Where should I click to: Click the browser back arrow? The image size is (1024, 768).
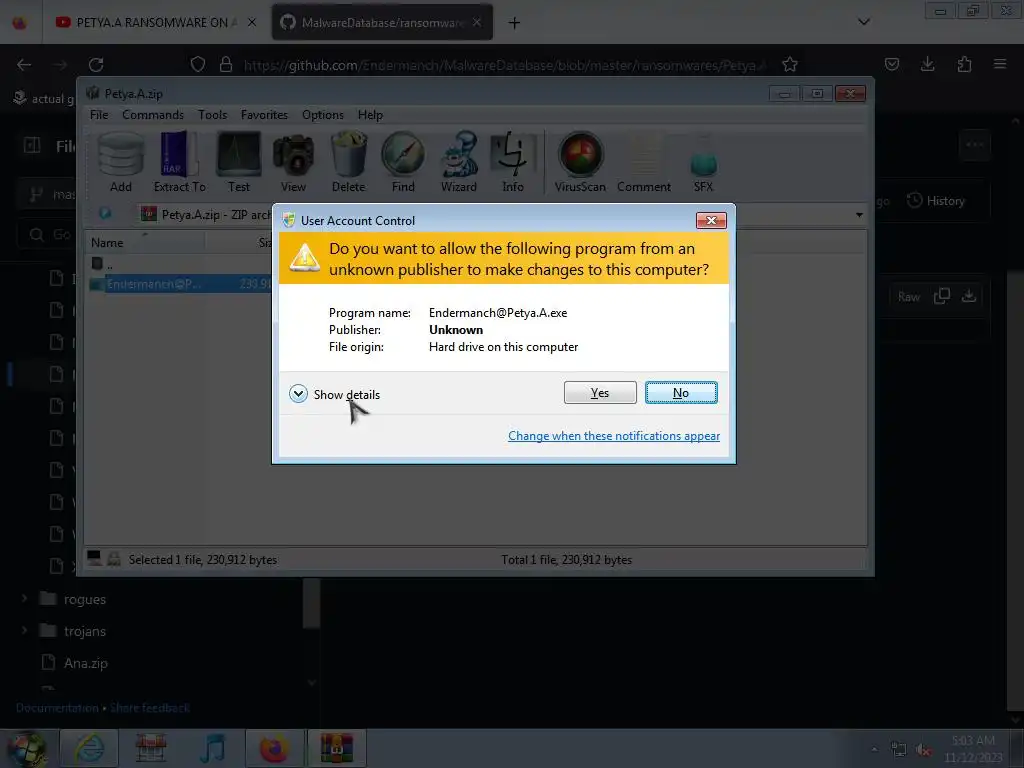pyautogui.click(x=24, y=65)
